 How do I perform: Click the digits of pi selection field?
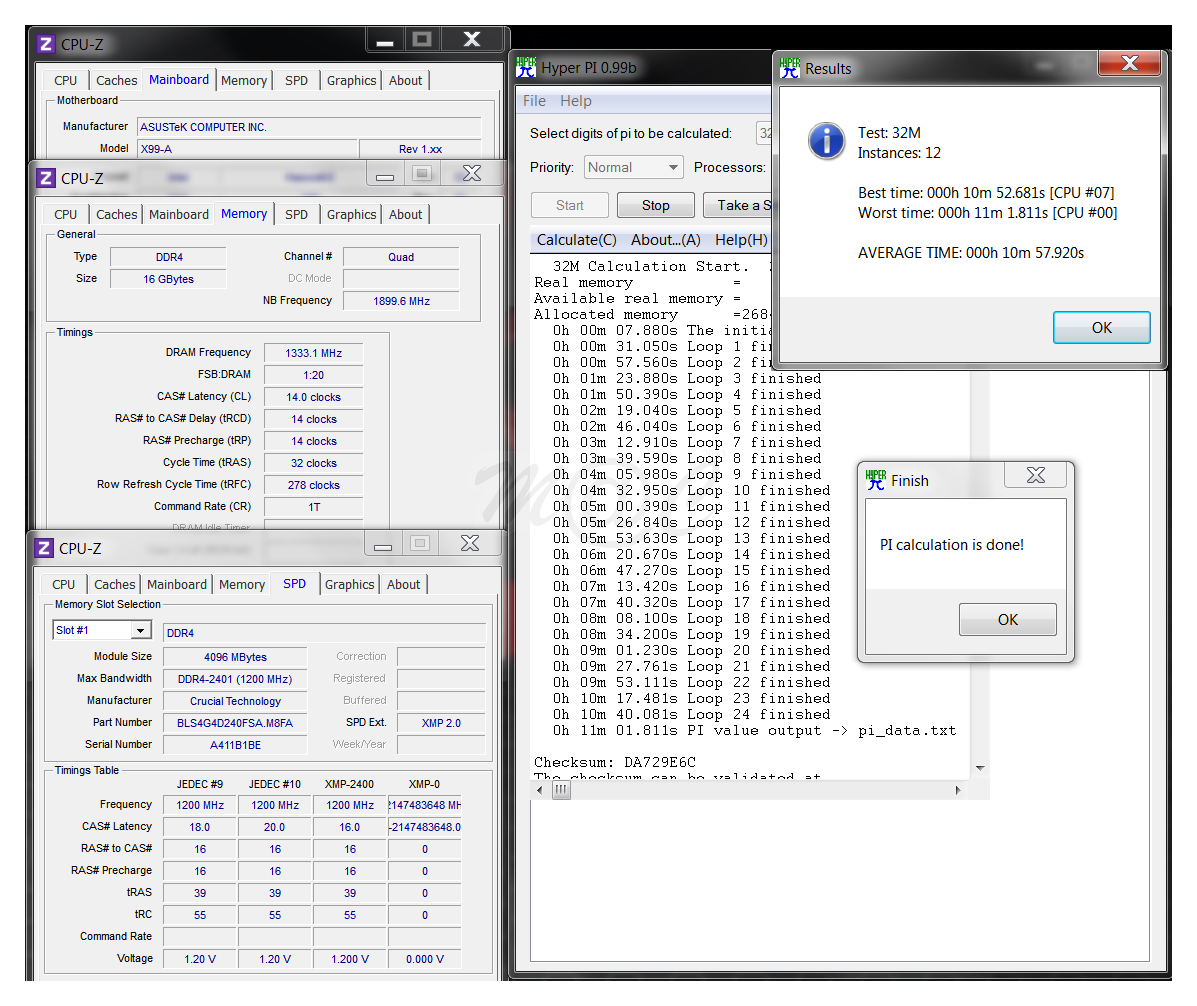764,133
